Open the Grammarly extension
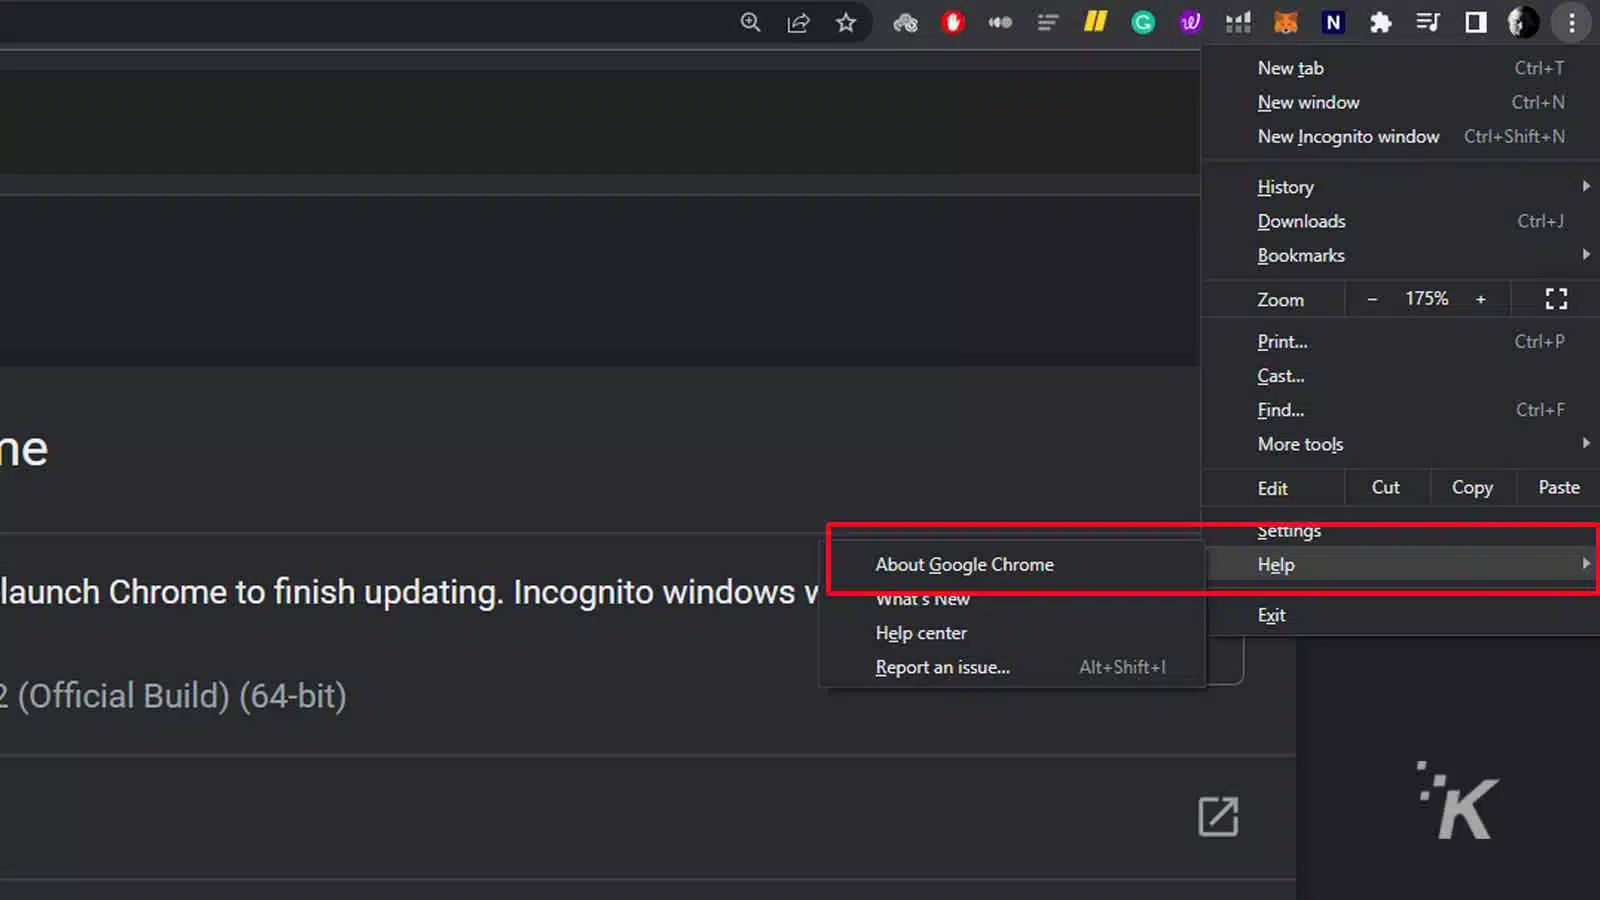 1143,22
